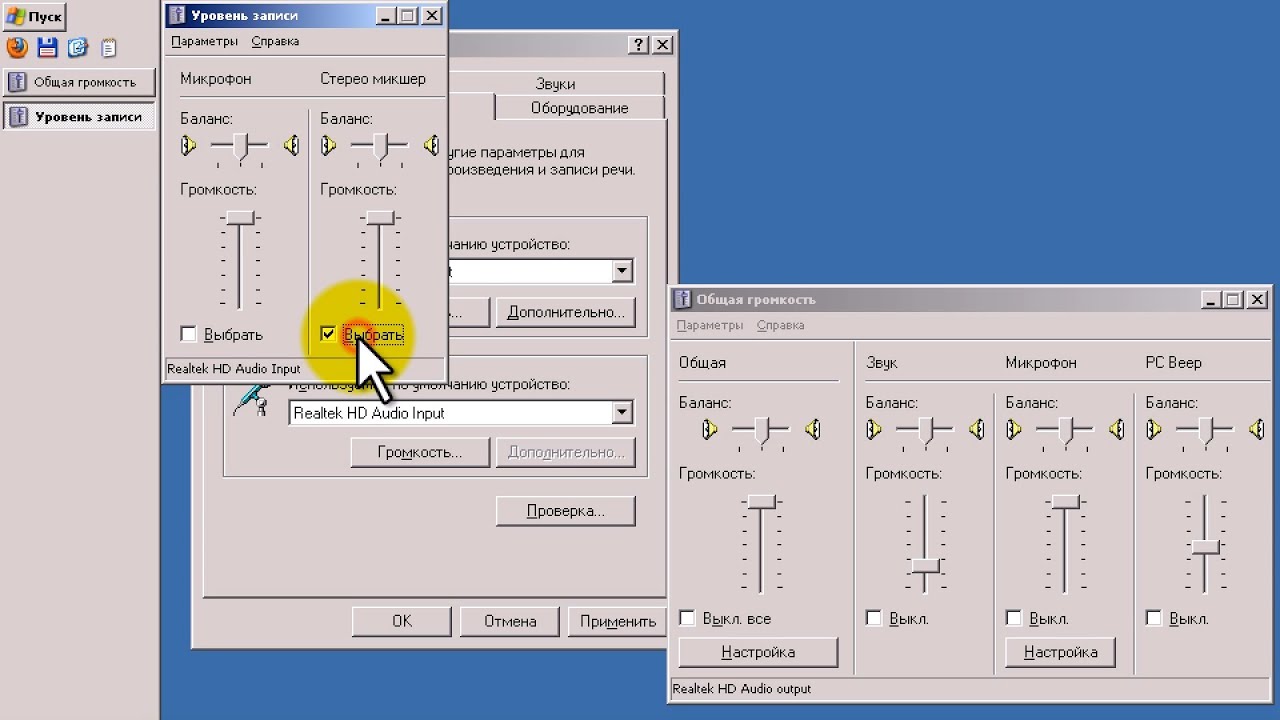Click left speaker icon under Стерео микшер balance
This screenshot has width=1280, height=720.
(x=328, y=146)
